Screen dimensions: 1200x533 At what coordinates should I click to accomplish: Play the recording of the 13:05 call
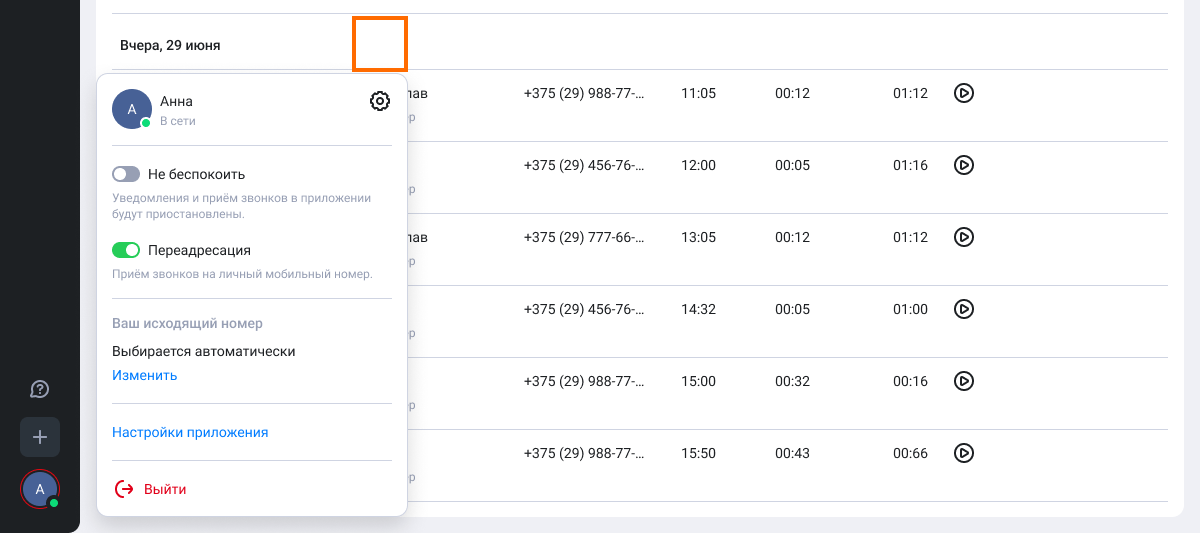[963, 237]
